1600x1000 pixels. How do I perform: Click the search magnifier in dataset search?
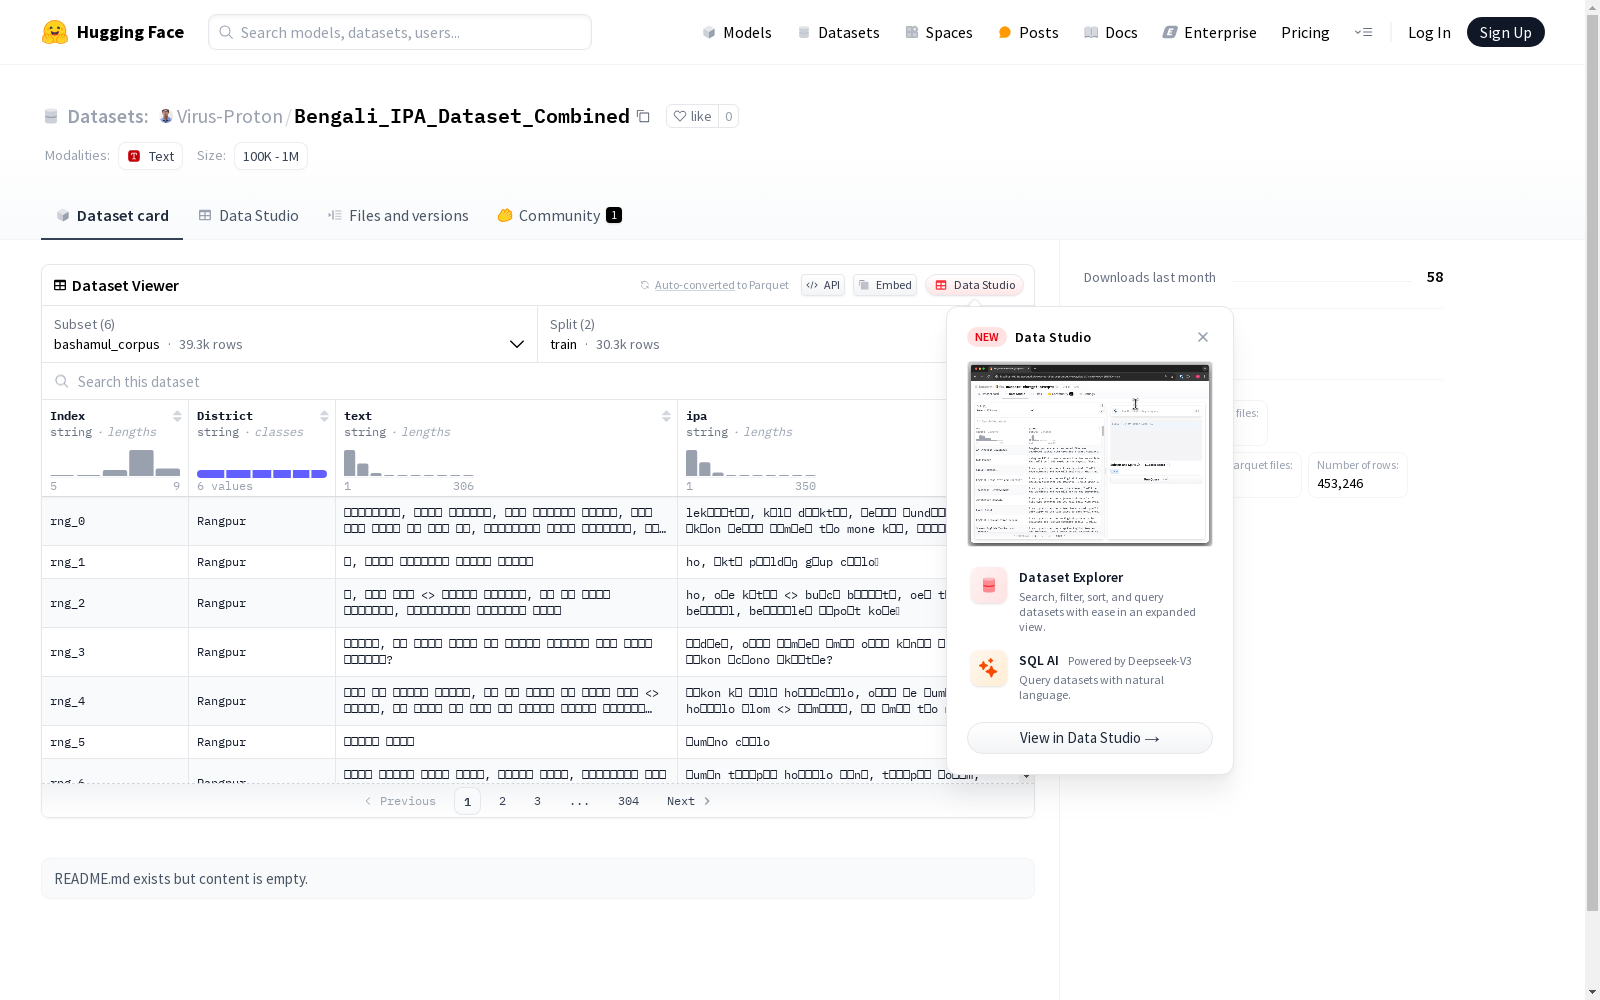pyautogui.click(x=62, y=381)
